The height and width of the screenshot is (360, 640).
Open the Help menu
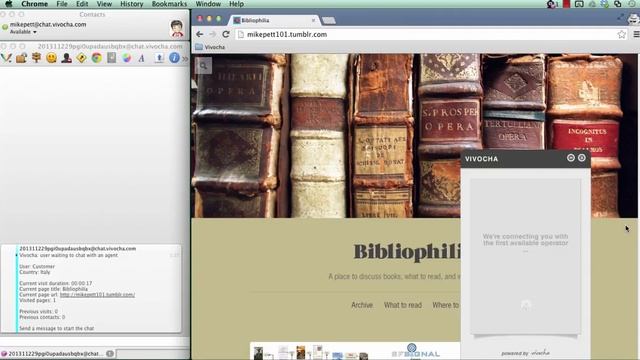tap(236, 4)
